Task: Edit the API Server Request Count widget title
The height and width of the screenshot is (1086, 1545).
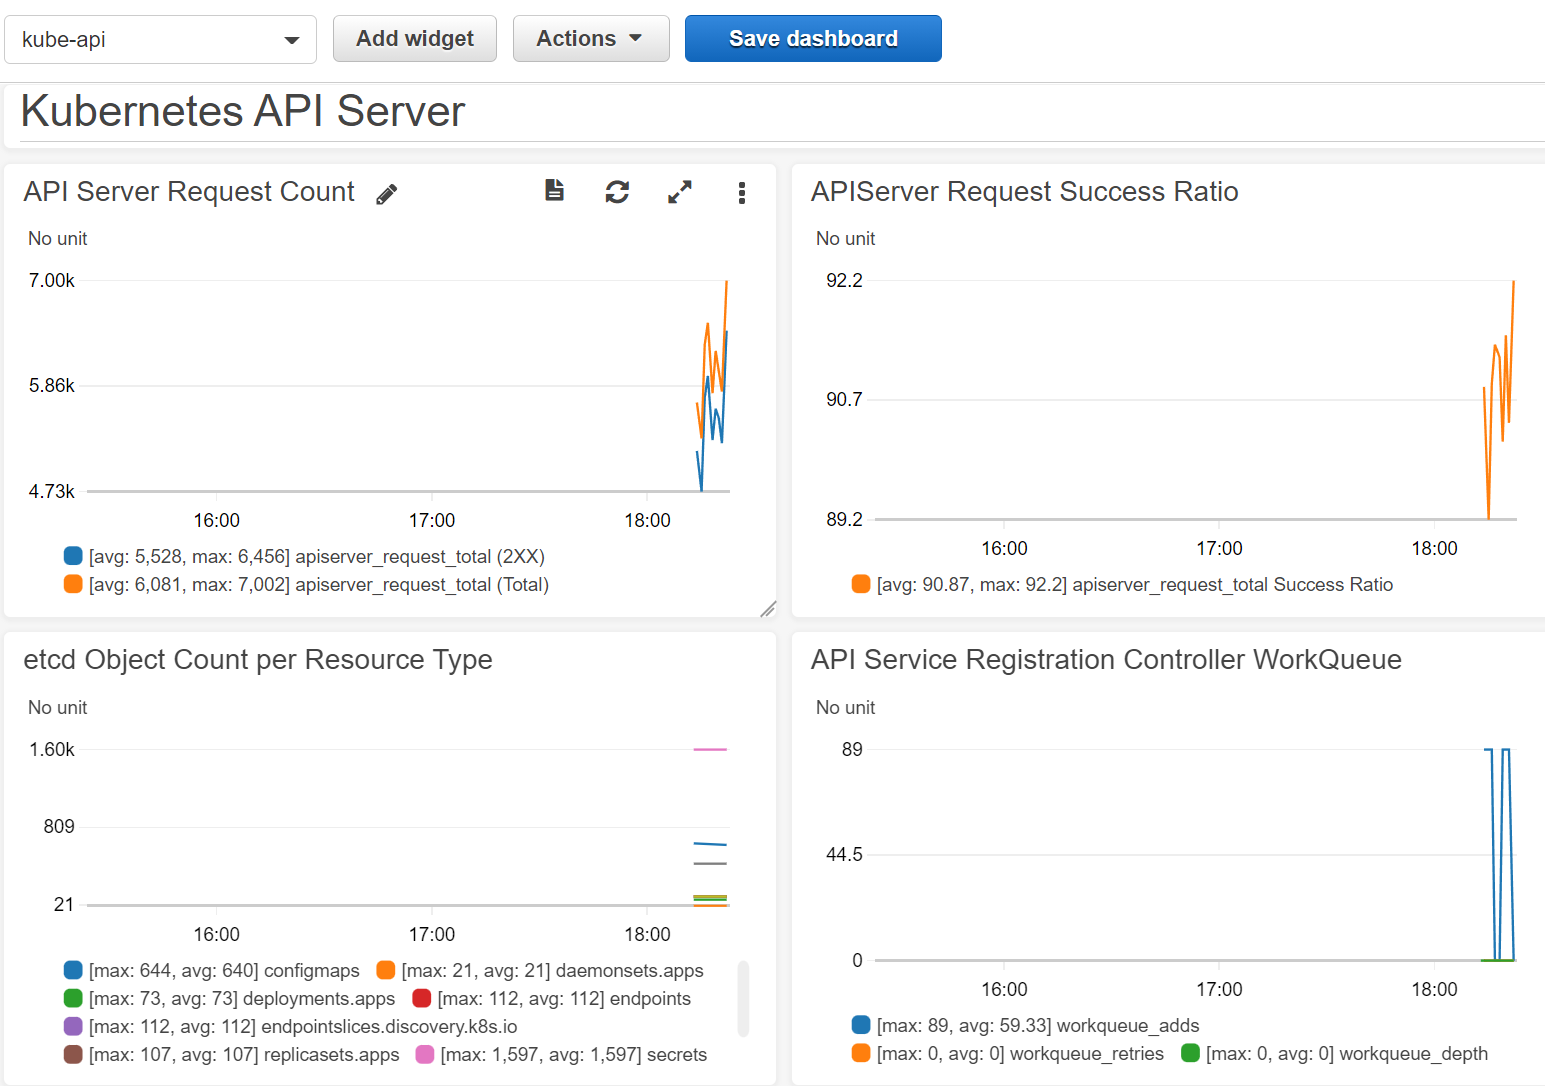Action: coord(387,193)
